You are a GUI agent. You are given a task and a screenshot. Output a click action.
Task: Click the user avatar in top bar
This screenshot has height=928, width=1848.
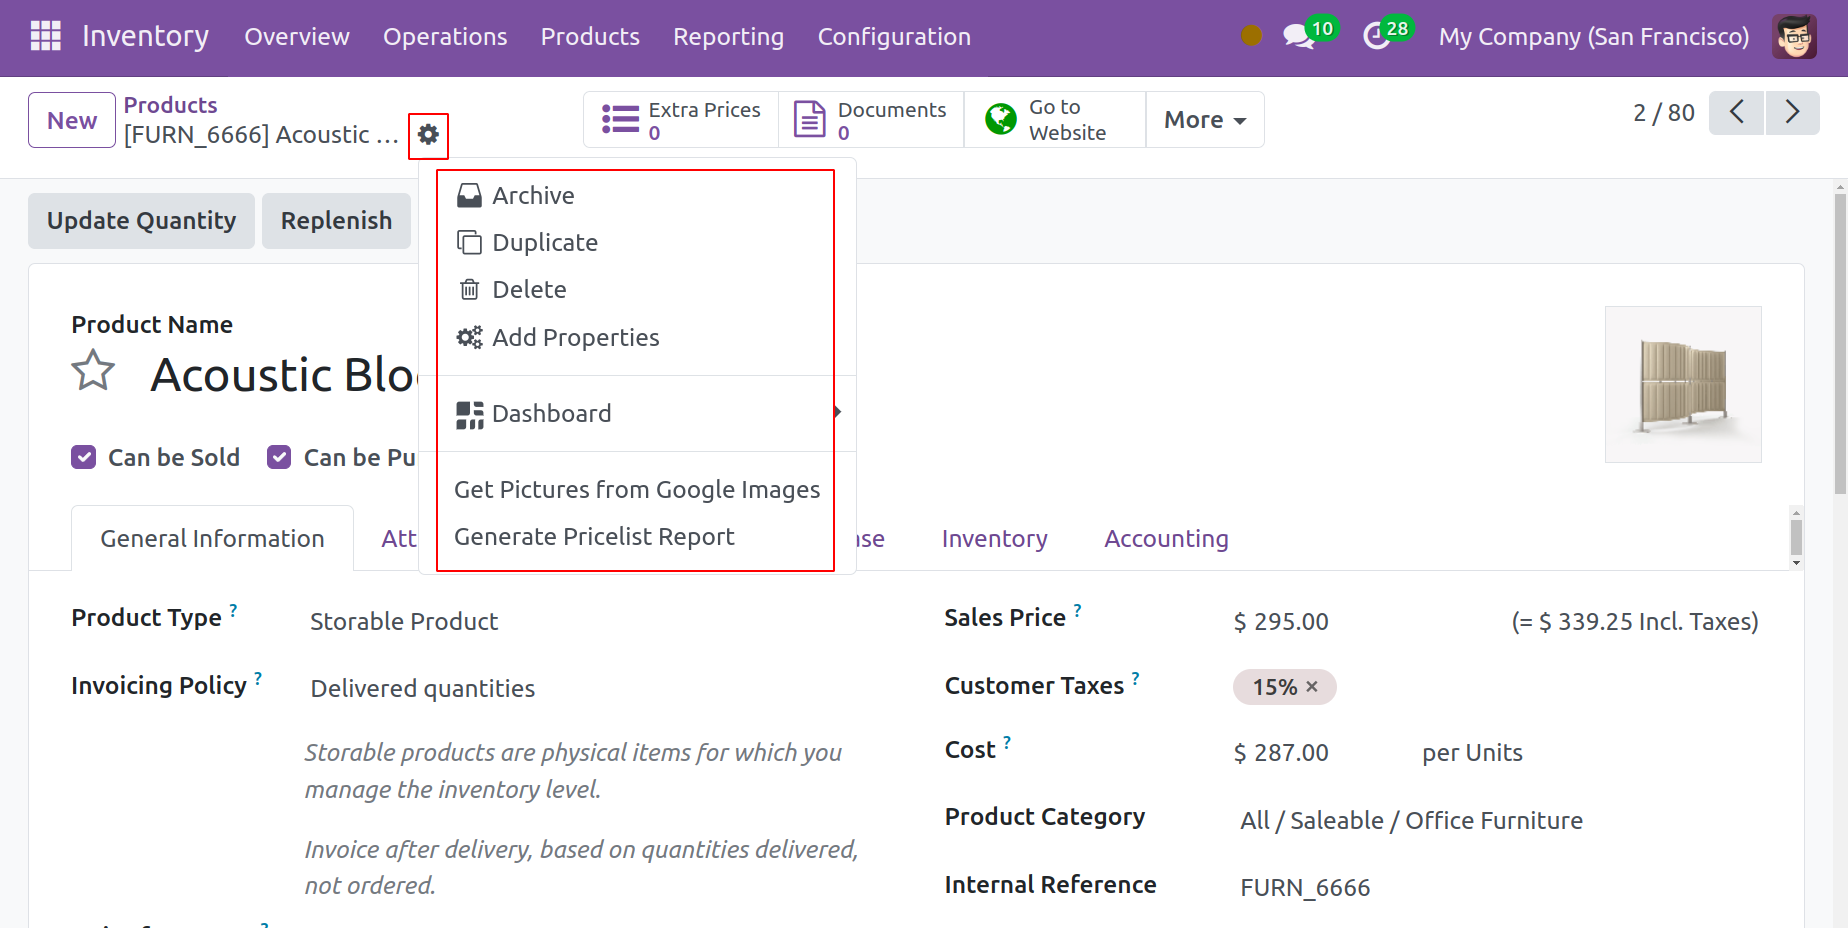tap(1794, 37)
